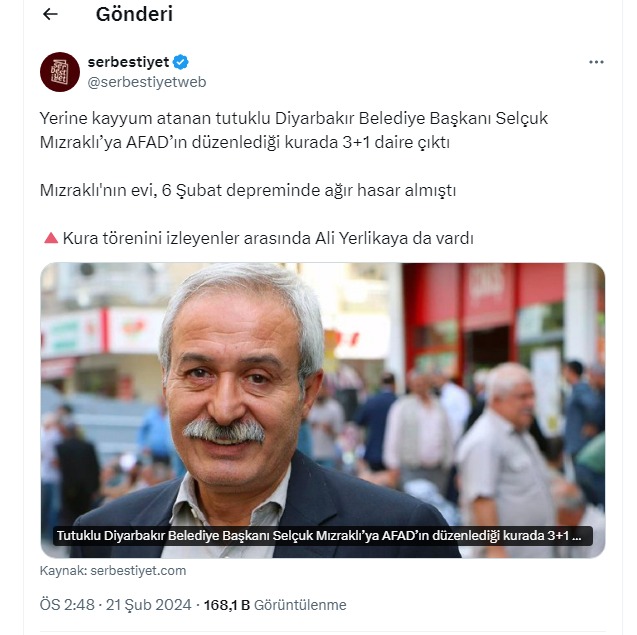Go back using the left arrow

click(50, 14)
